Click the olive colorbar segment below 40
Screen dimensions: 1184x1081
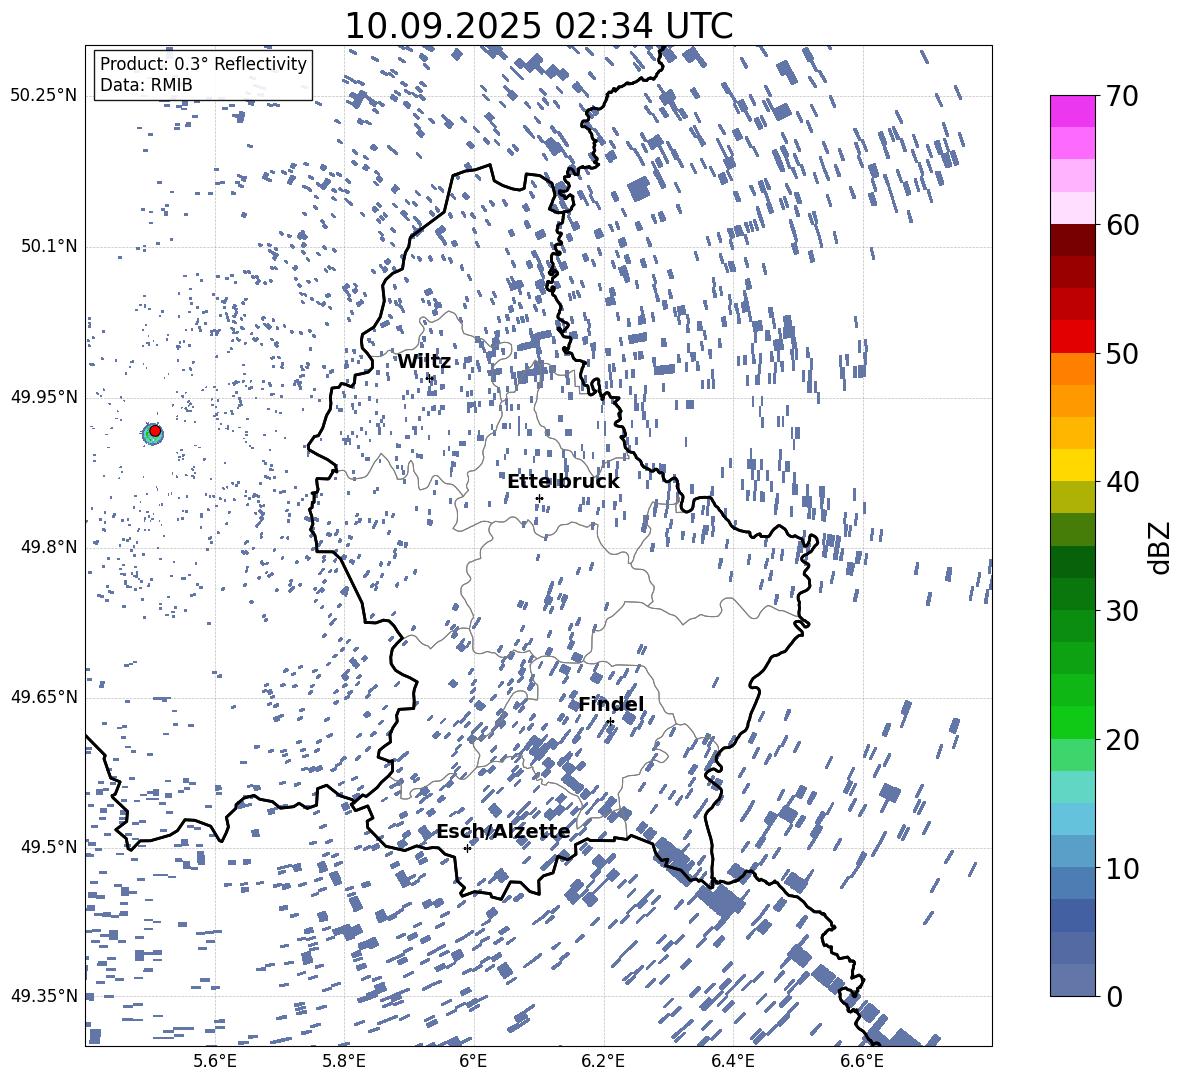[x=1073, y=497]
